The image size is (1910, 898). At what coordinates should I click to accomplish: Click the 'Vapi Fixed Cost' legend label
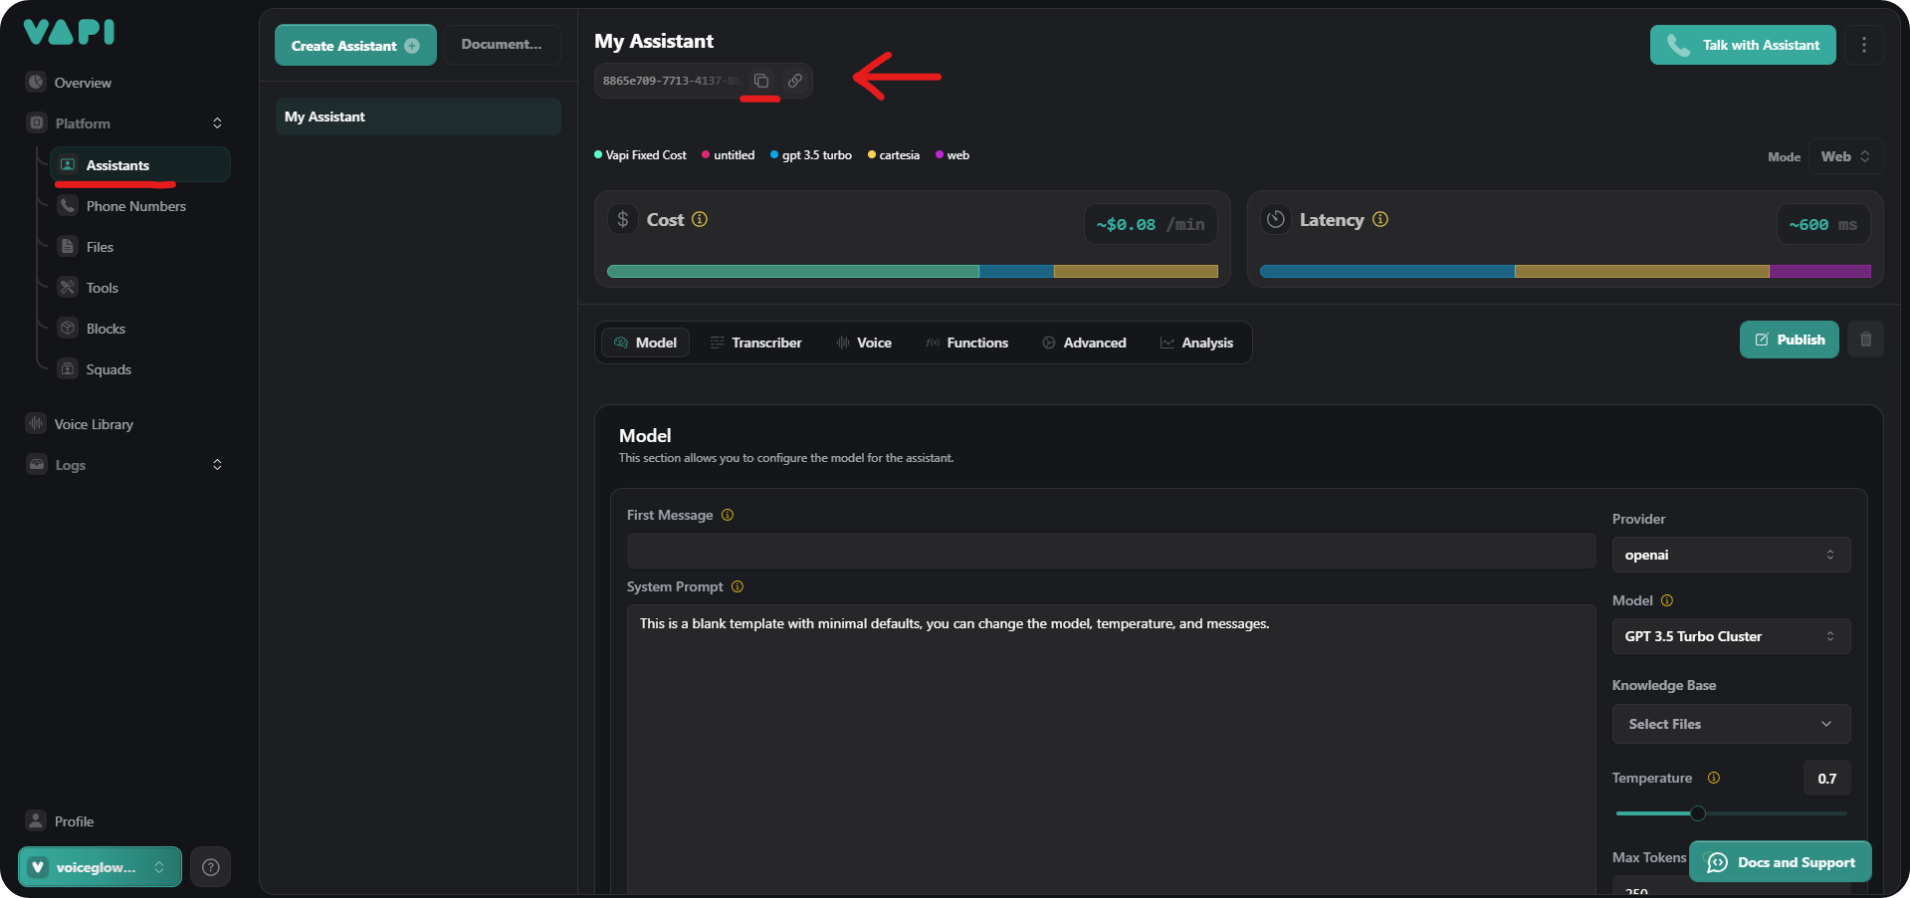pyautogui.click(x=646, y=155)
